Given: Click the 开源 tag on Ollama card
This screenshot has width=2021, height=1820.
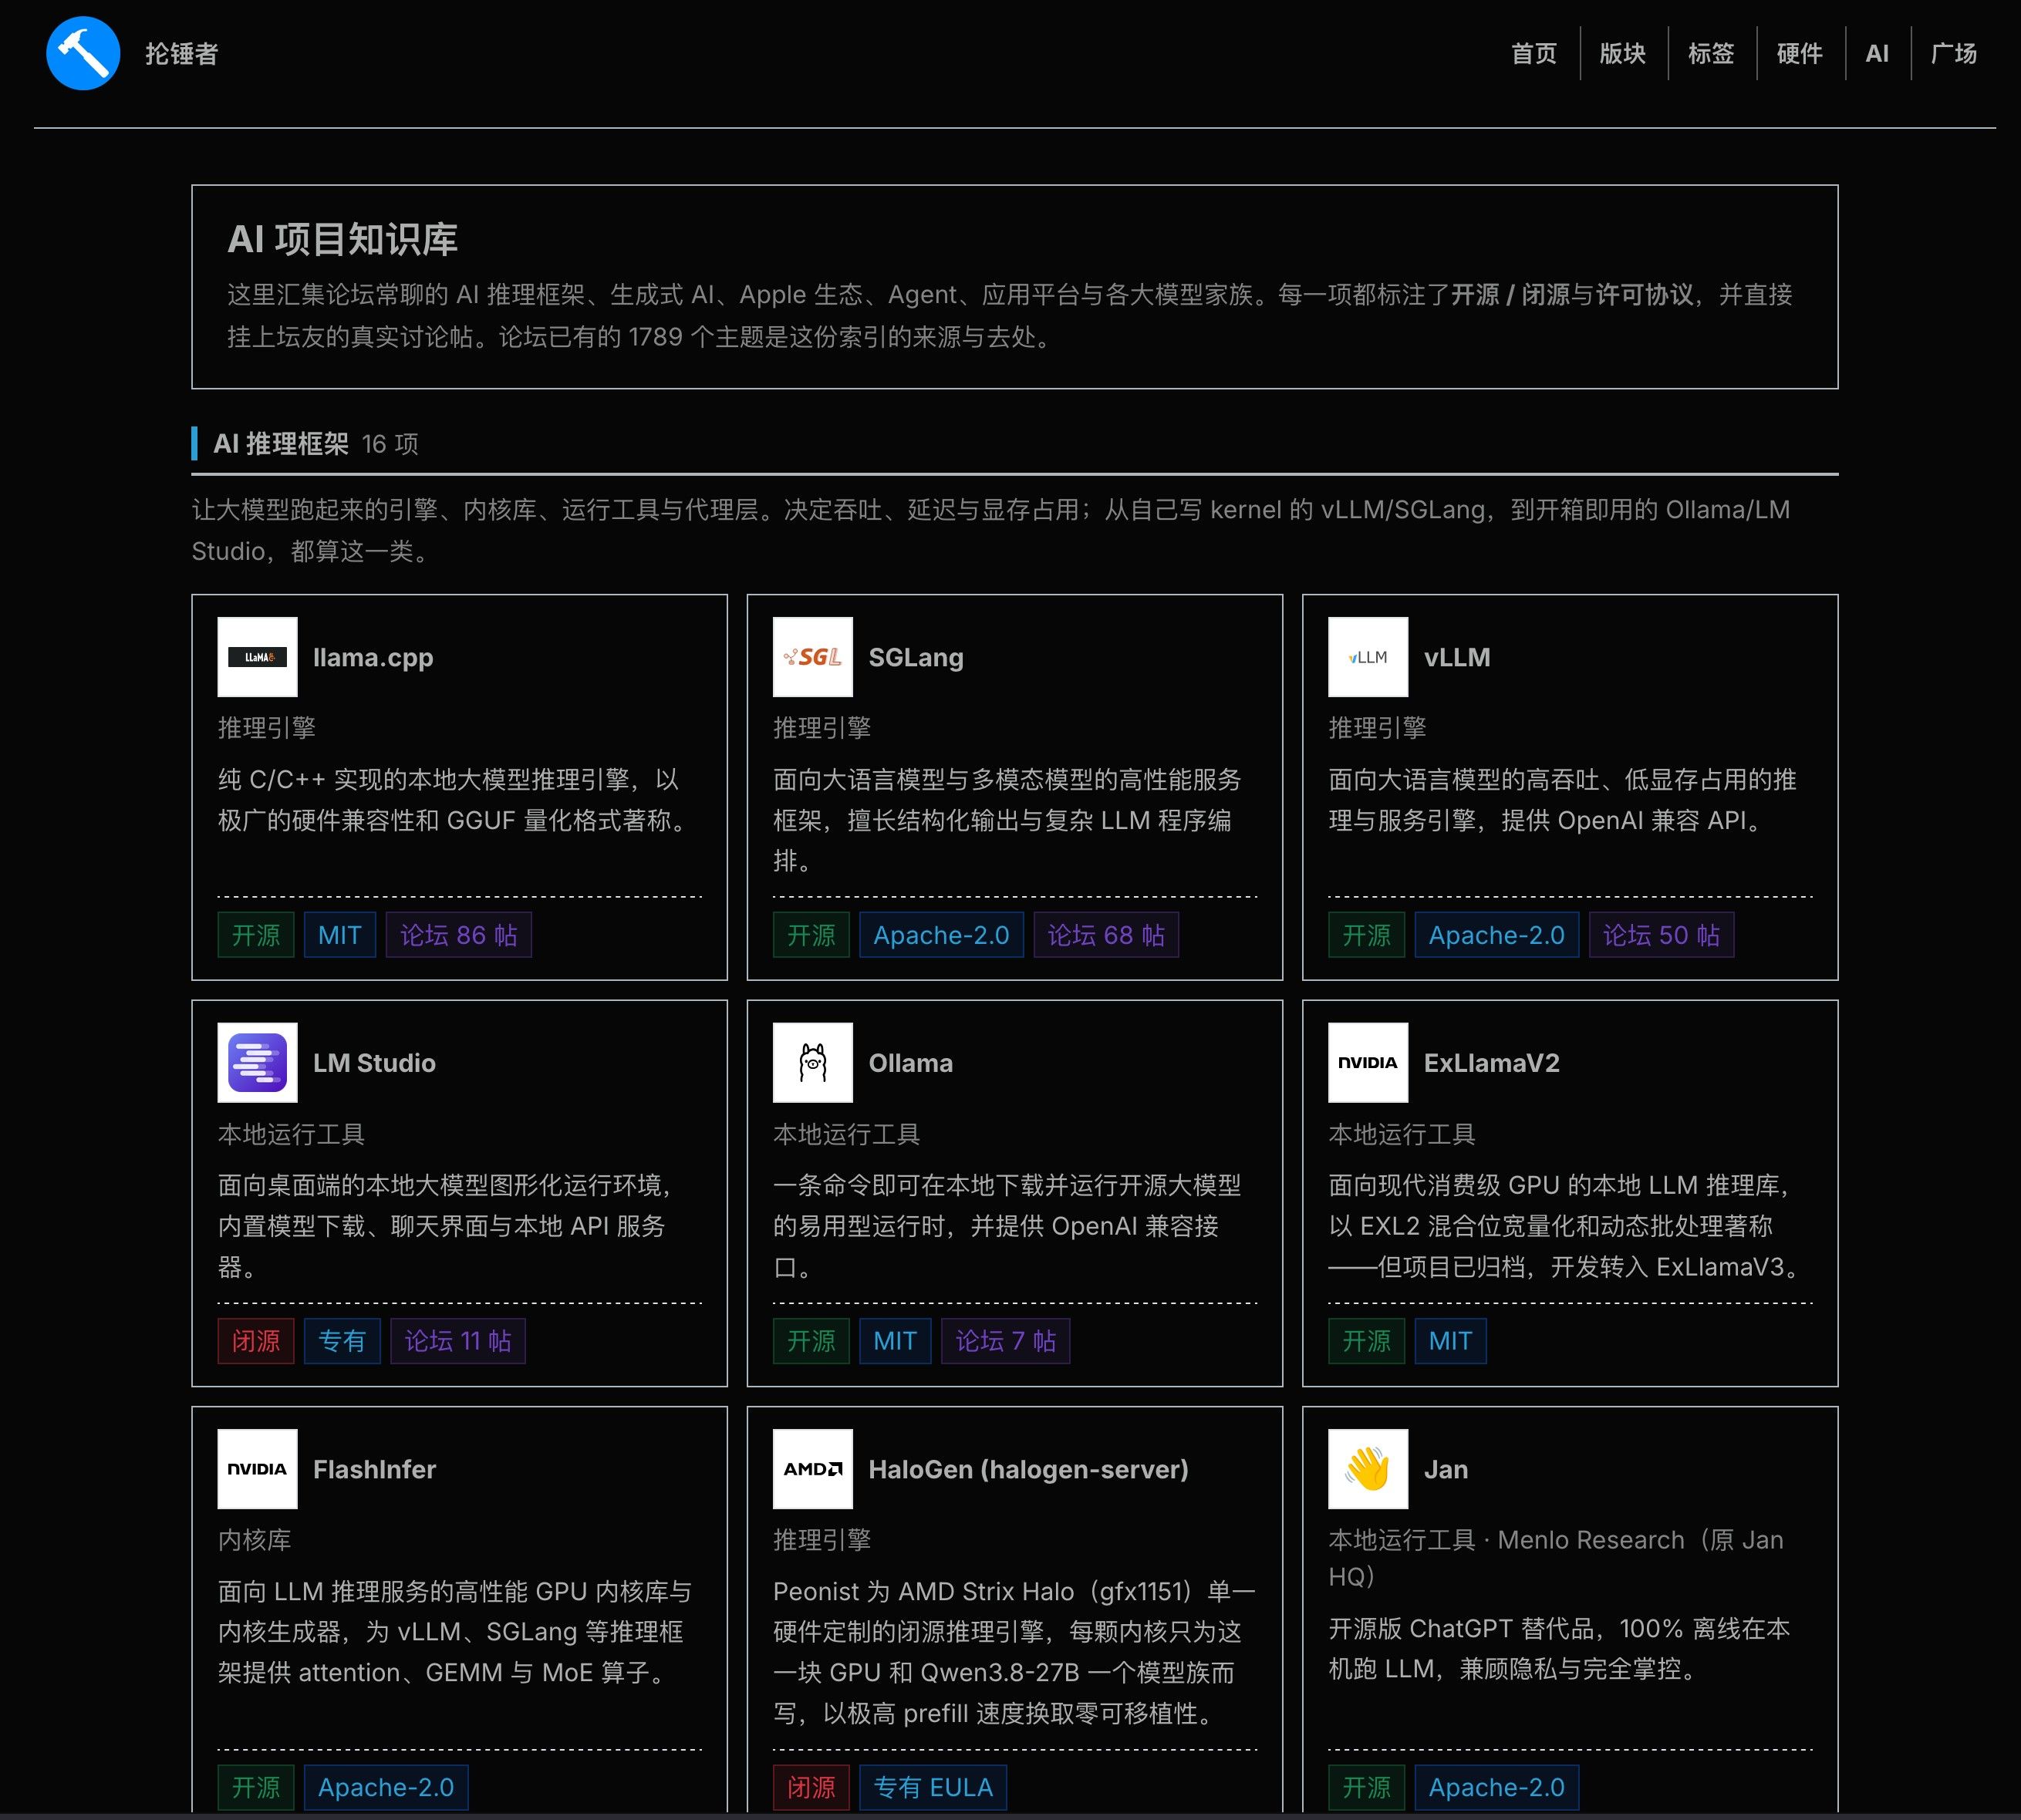Looking at the screenshot, I should click(811, 1341).
